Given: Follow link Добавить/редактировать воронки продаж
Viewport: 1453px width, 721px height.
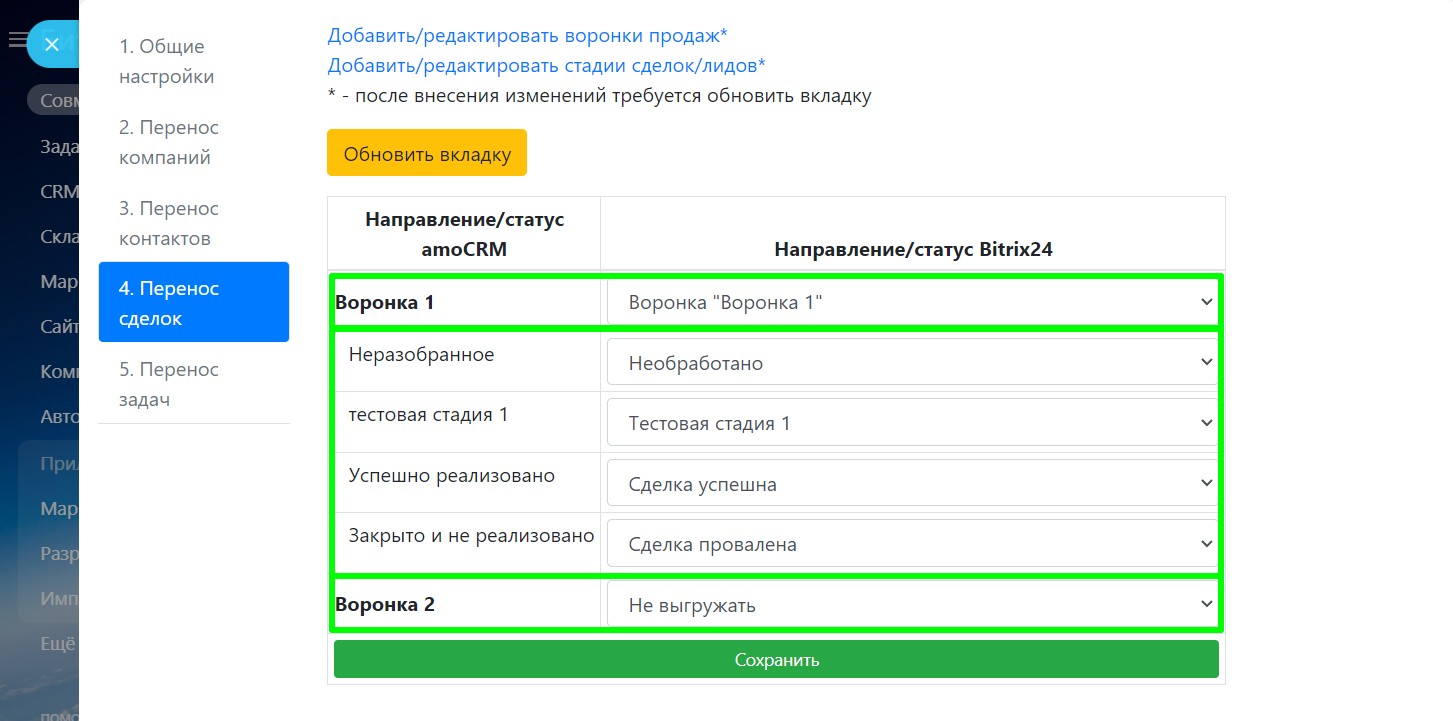Looking at the screenshot, I should [x=527, y=36].
